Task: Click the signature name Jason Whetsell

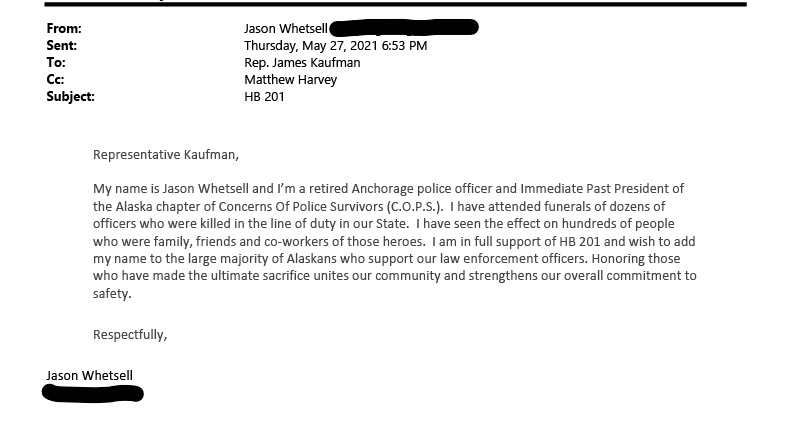Action: pyautogui.click(x=89, y=376)
